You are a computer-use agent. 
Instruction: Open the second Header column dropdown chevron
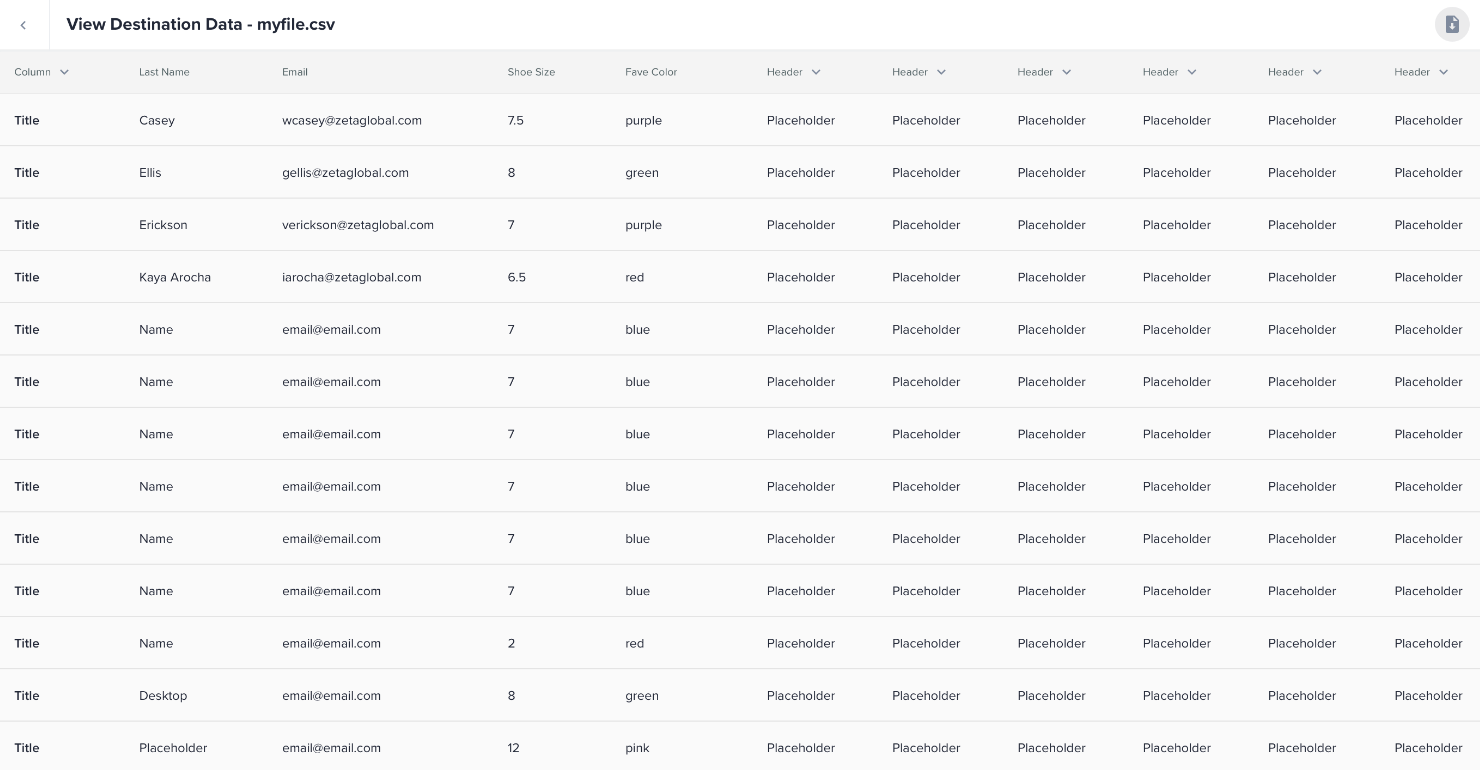click(x=941, y=72)
